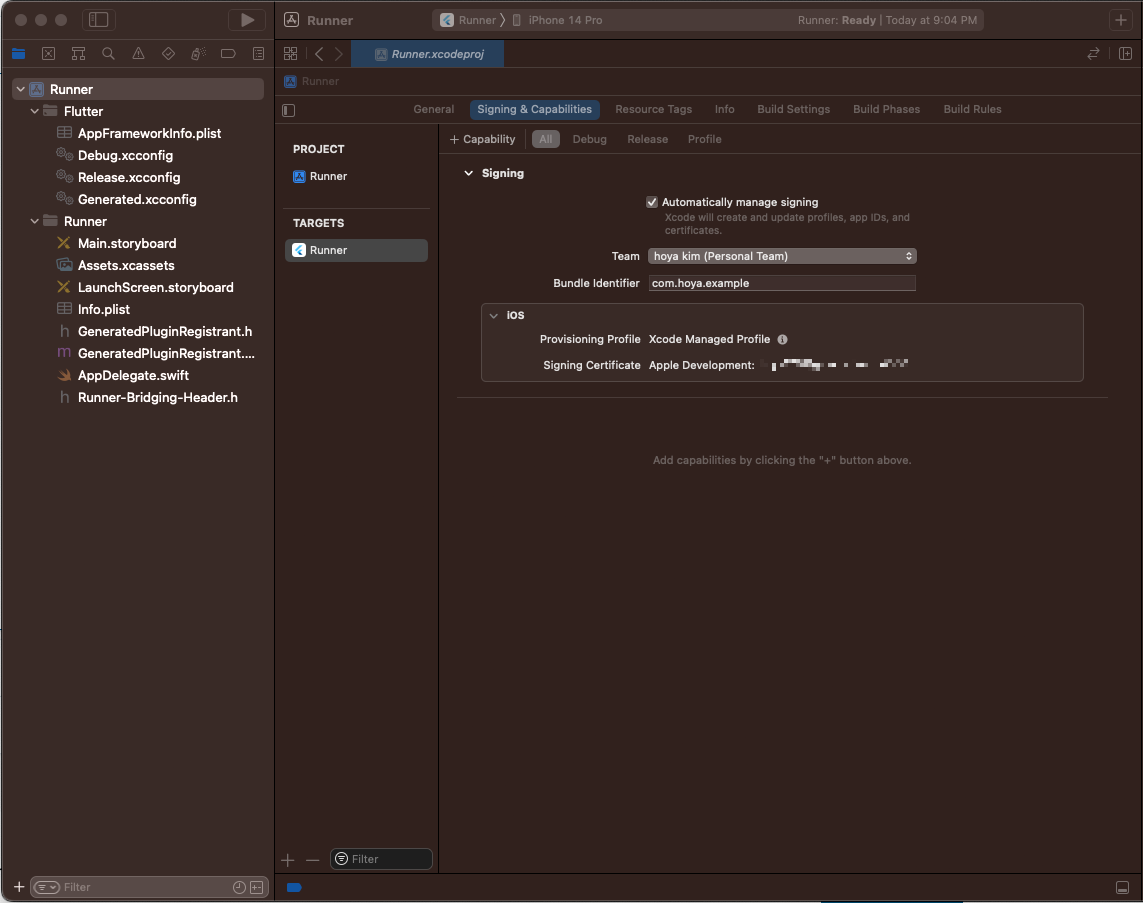Collapse the root Runner project tree
The height and width of the screenshot is (903, 1143).
(x=20, y=89)
